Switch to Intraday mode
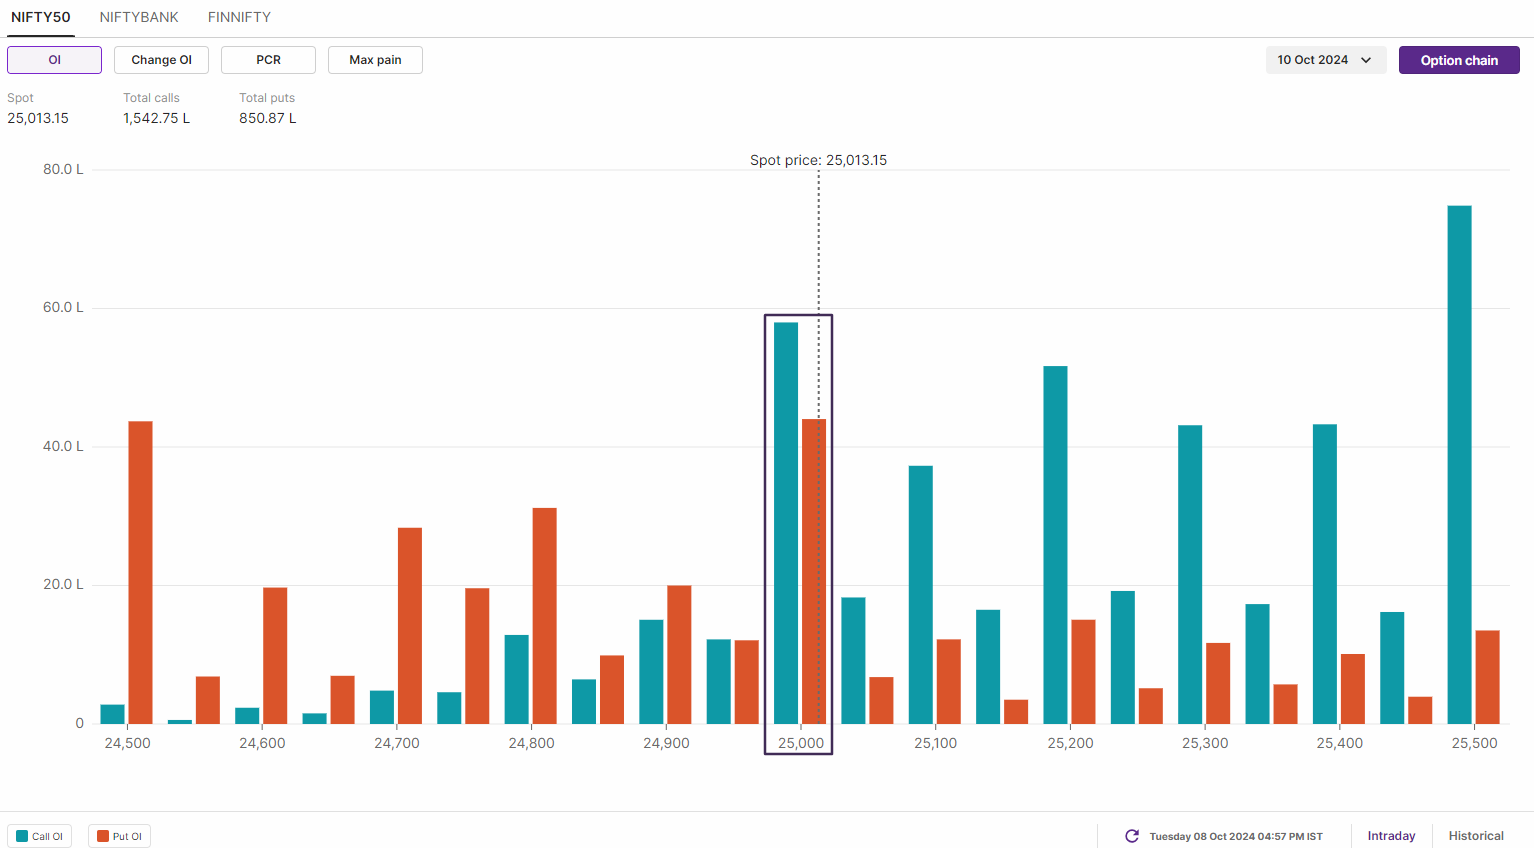The height and width of the screenshot is (848, 1534). click(1391, 836)
